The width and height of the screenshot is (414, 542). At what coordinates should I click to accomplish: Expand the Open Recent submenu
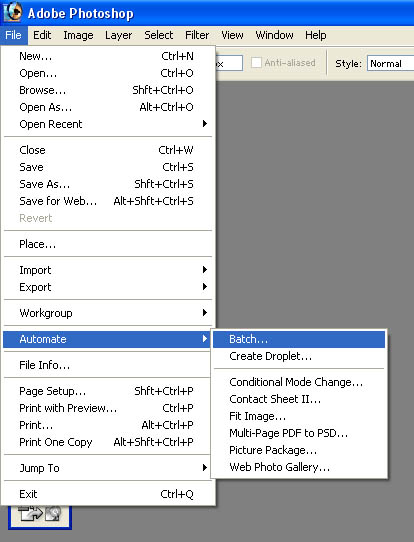click(108, 124)
